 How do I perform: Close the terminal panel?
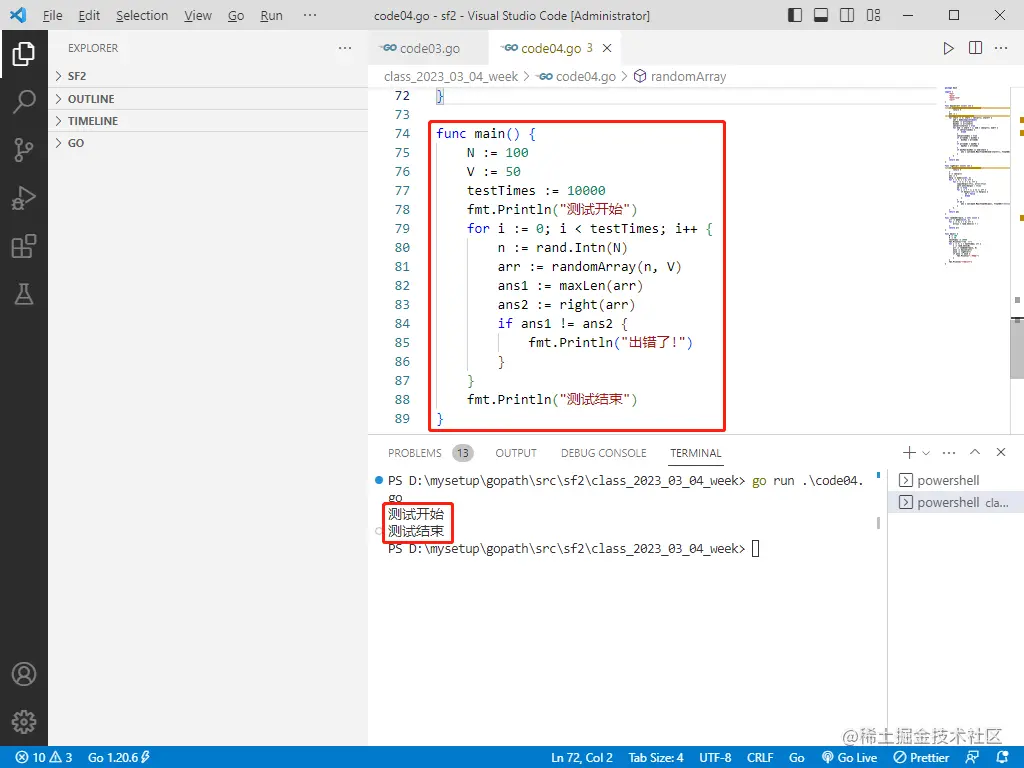[1000, 452]
